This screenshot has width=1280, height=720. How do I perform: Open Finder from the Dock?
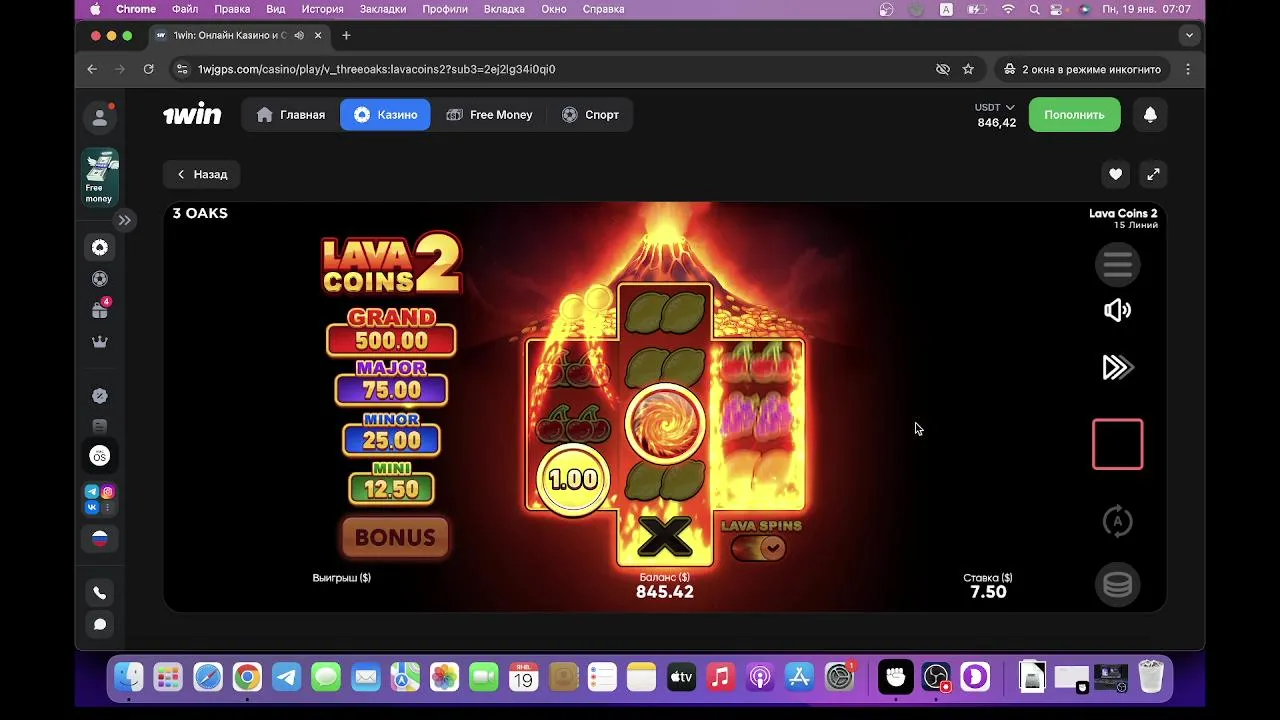(129, 678)
